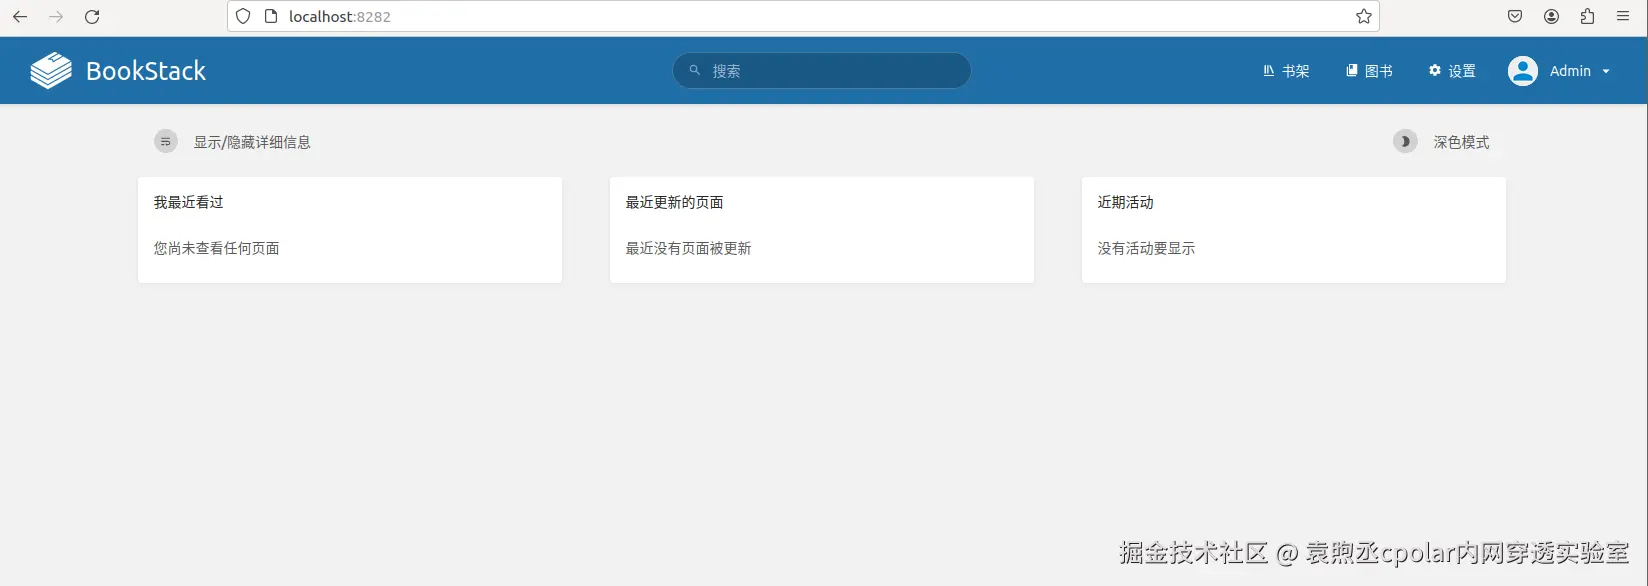
Task: Go back with the browser back arrow
Action: point(20,17)
